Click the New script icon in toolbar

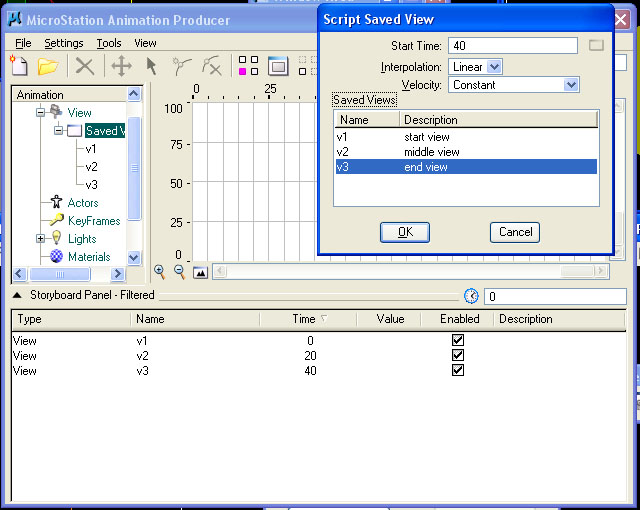[x=19, y=66]
